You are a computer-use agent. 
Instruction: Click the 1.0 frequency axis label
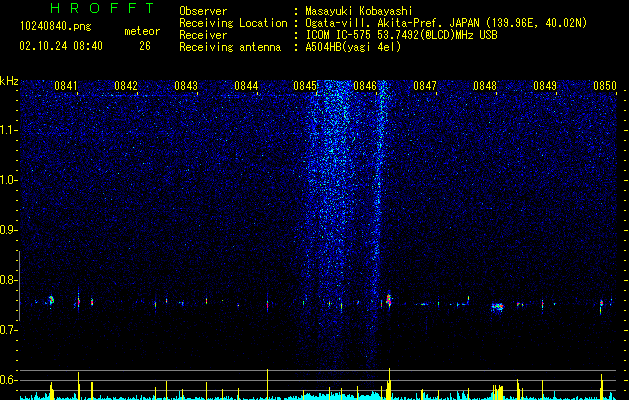8,180
